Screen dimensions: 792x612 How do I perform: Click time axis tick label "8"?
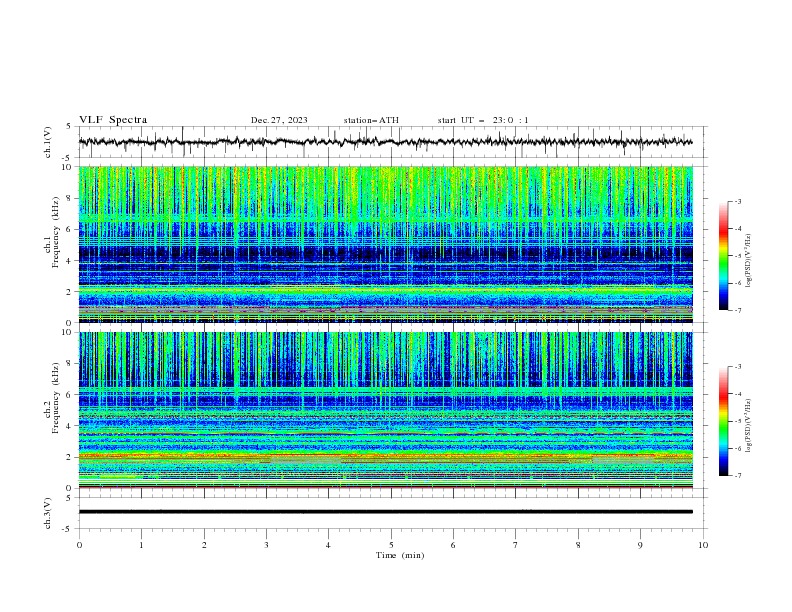pyautogui.click(x=578, y=545)
